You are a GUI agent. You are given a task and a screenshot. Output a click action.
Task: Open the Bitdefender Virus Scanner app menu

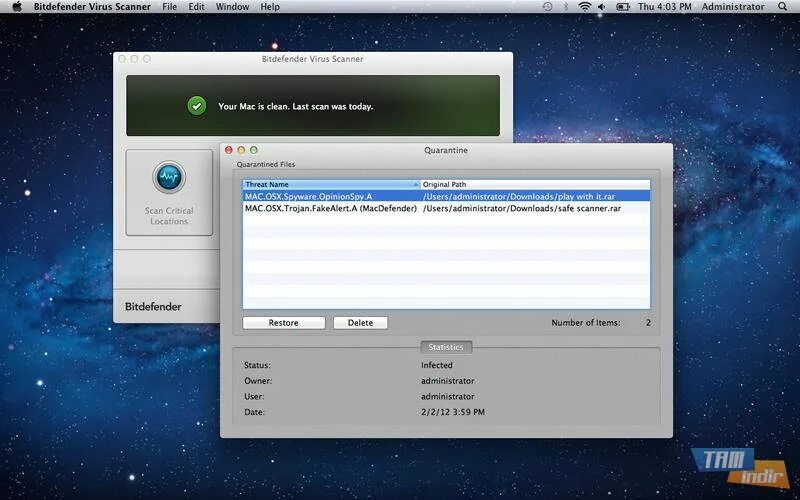pos(92,7)
